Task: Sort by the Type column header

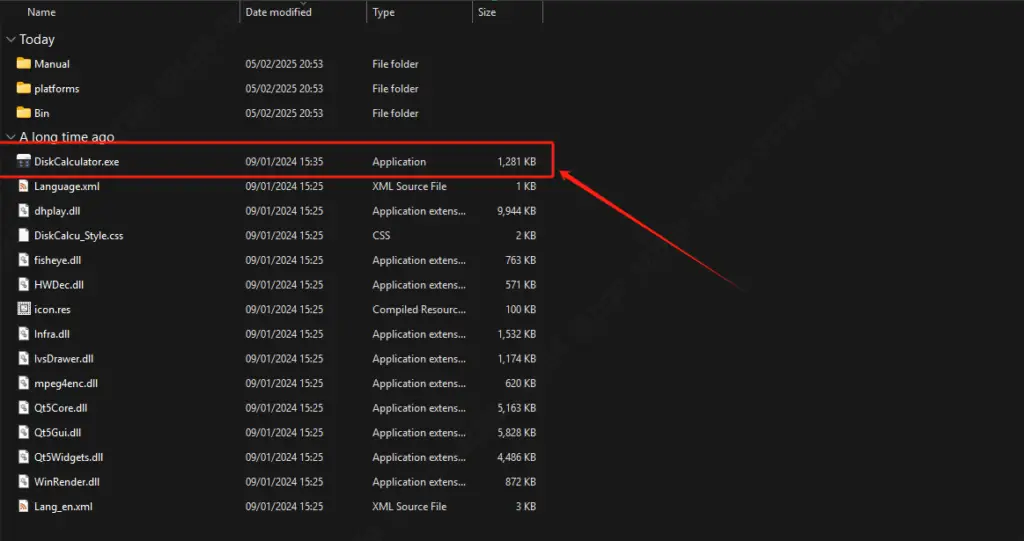Action: click(x=383, y=12)
